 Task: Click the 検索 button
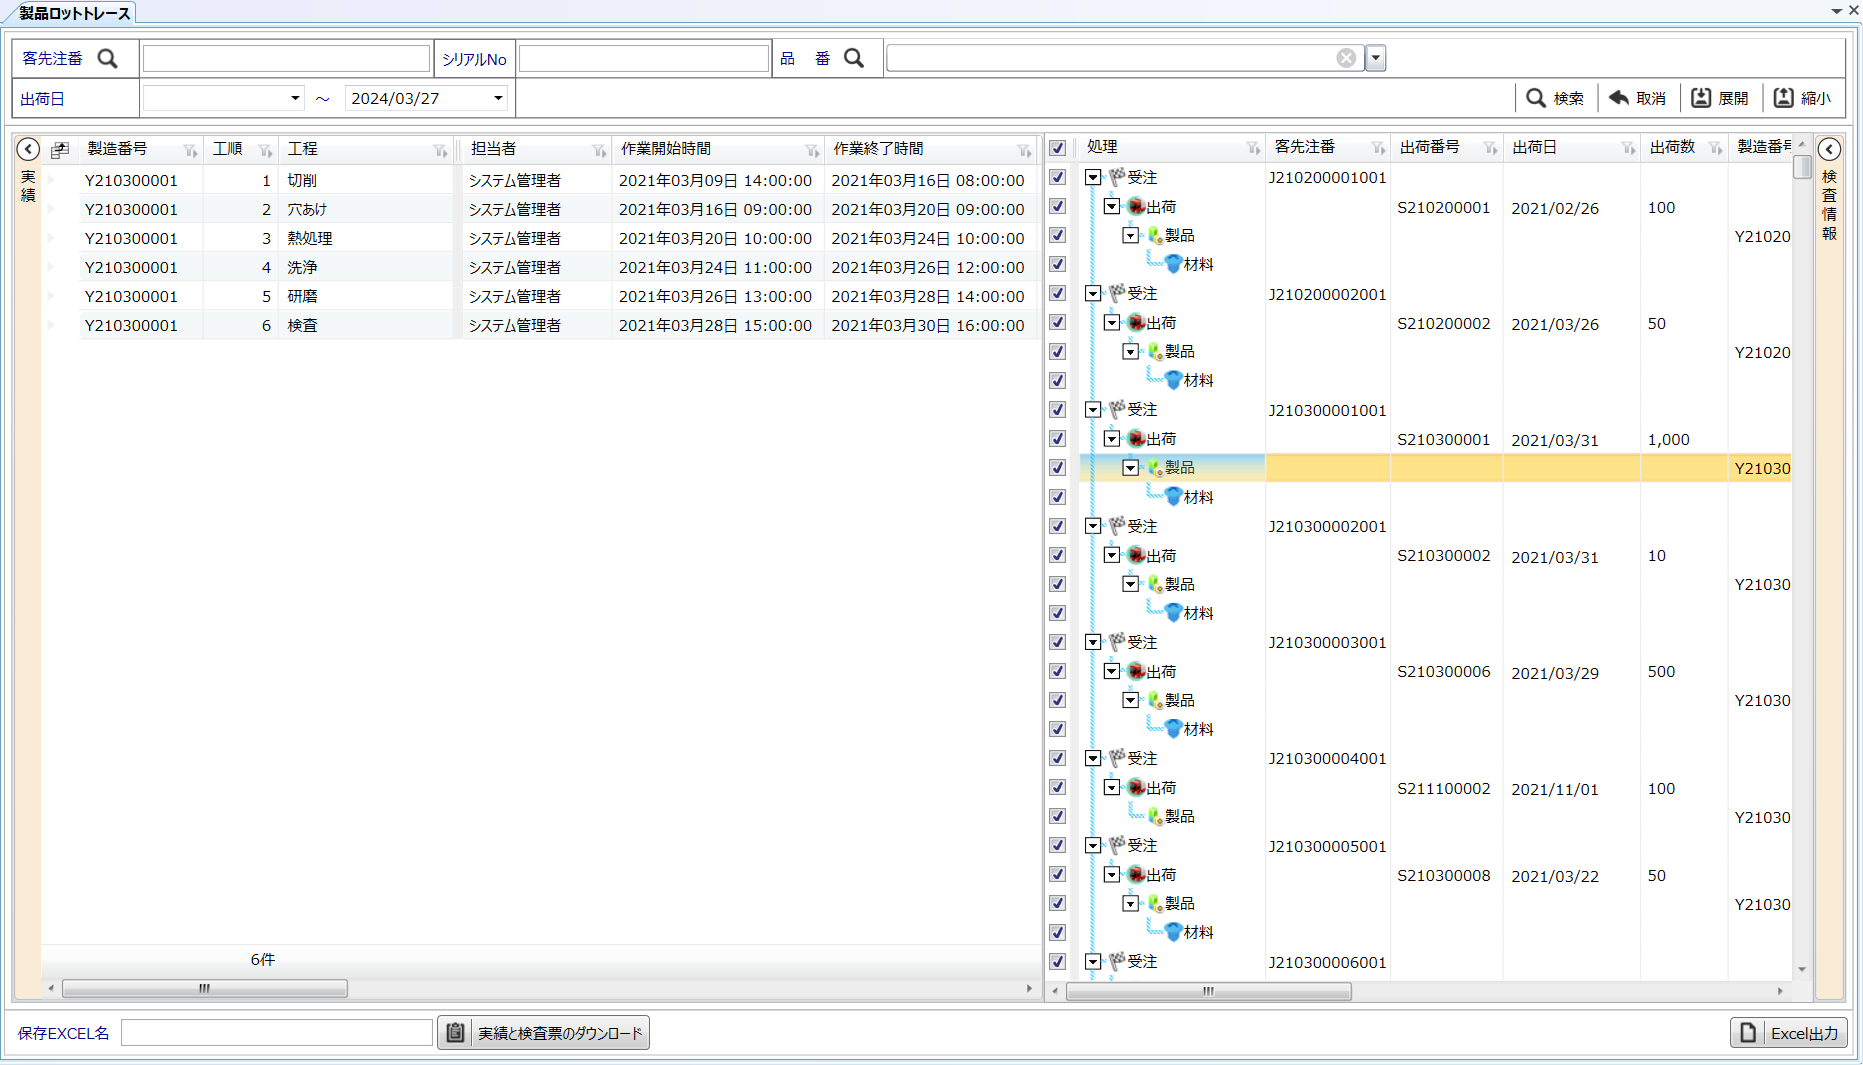click(x=1555, y=98)
